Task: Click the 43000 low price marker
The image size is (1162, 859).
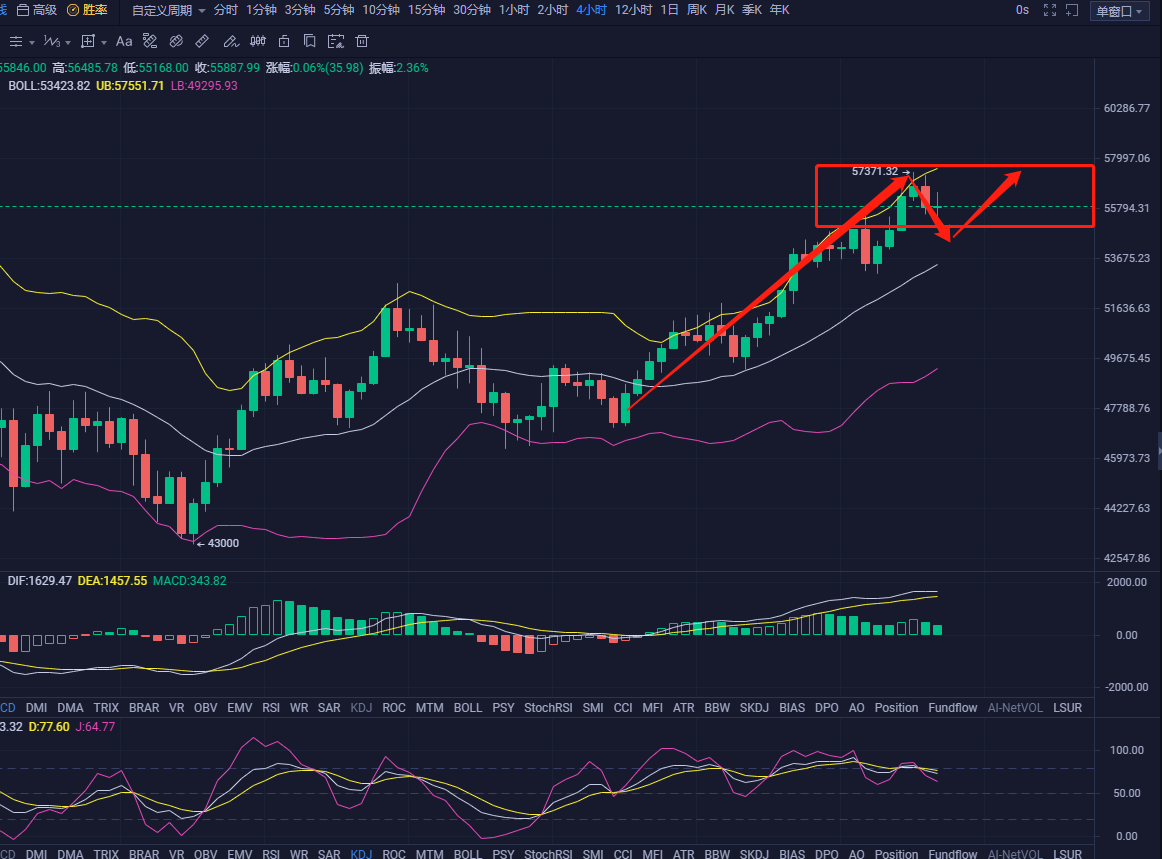Action: coord(223,543)
